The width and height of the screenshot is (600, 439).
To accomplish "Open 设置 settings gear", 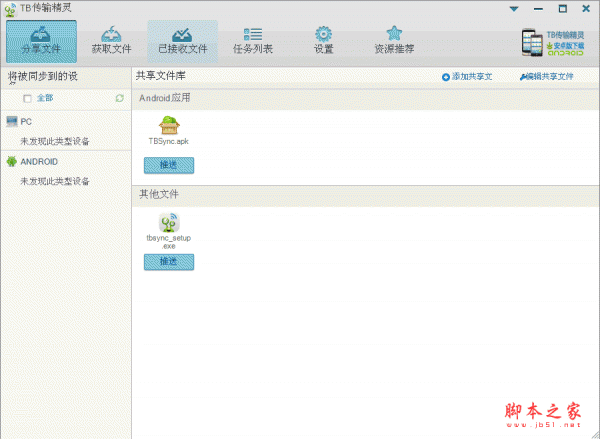I will click(x=324, y=41).
